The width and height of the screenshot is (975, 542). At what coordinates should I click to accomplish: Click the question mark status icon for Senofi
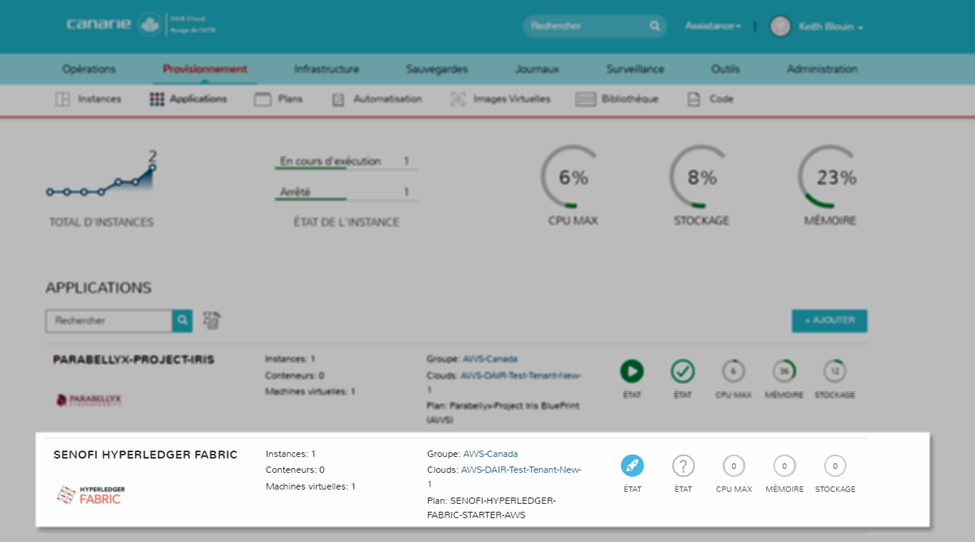[683, 466]
